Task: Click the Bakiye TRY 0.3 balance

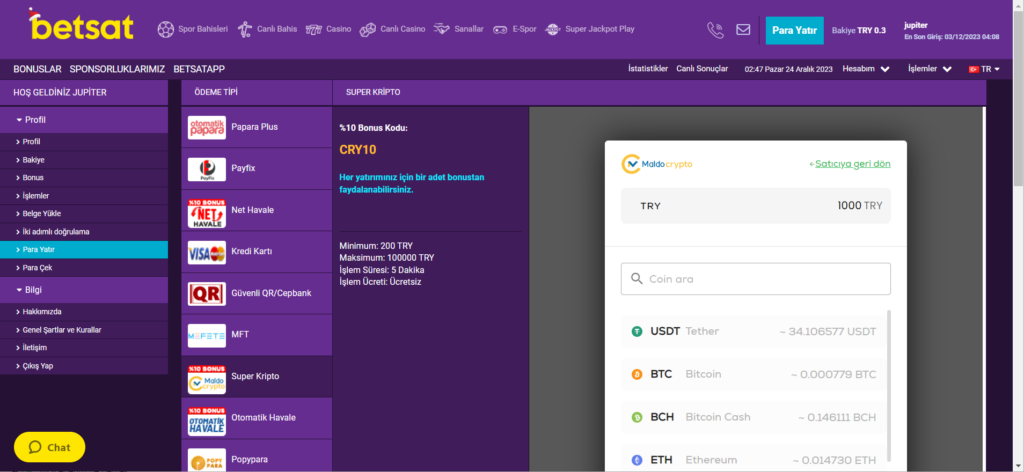Action: (859, 30)
